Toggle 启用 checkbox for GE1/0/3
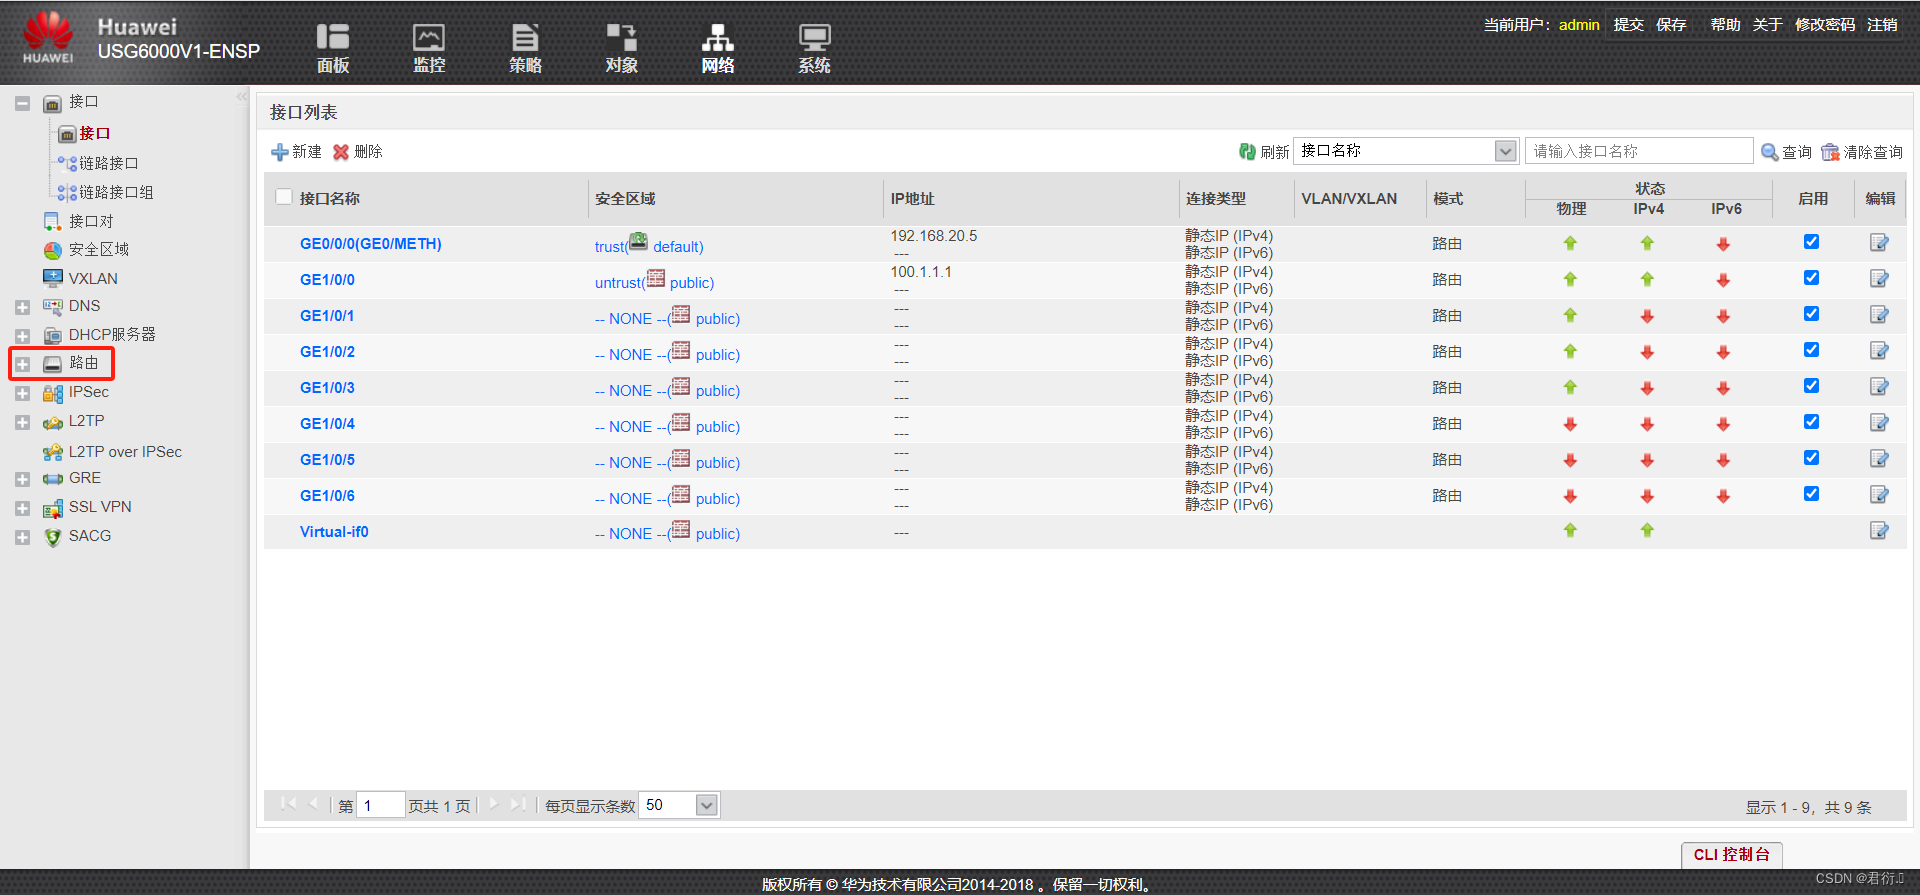The height and width of the screenshot is (895, 1920). pyautogui.click(x=1811, y=386)
